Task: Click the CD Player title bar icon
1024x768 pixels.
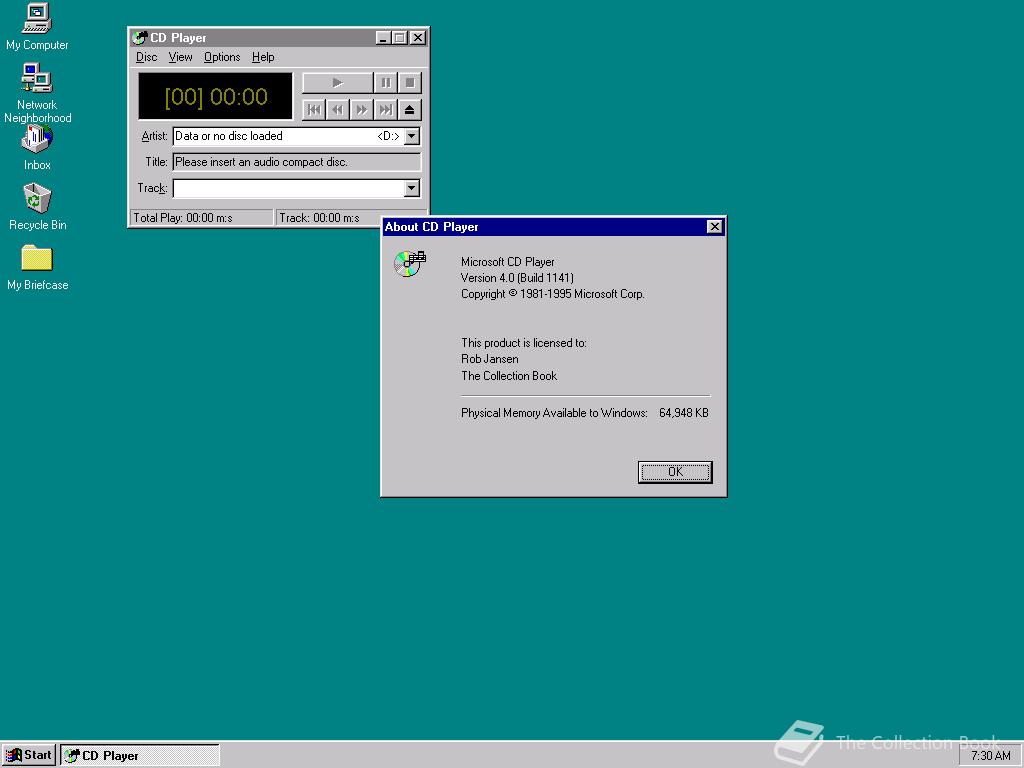Action: pos(139,38)
